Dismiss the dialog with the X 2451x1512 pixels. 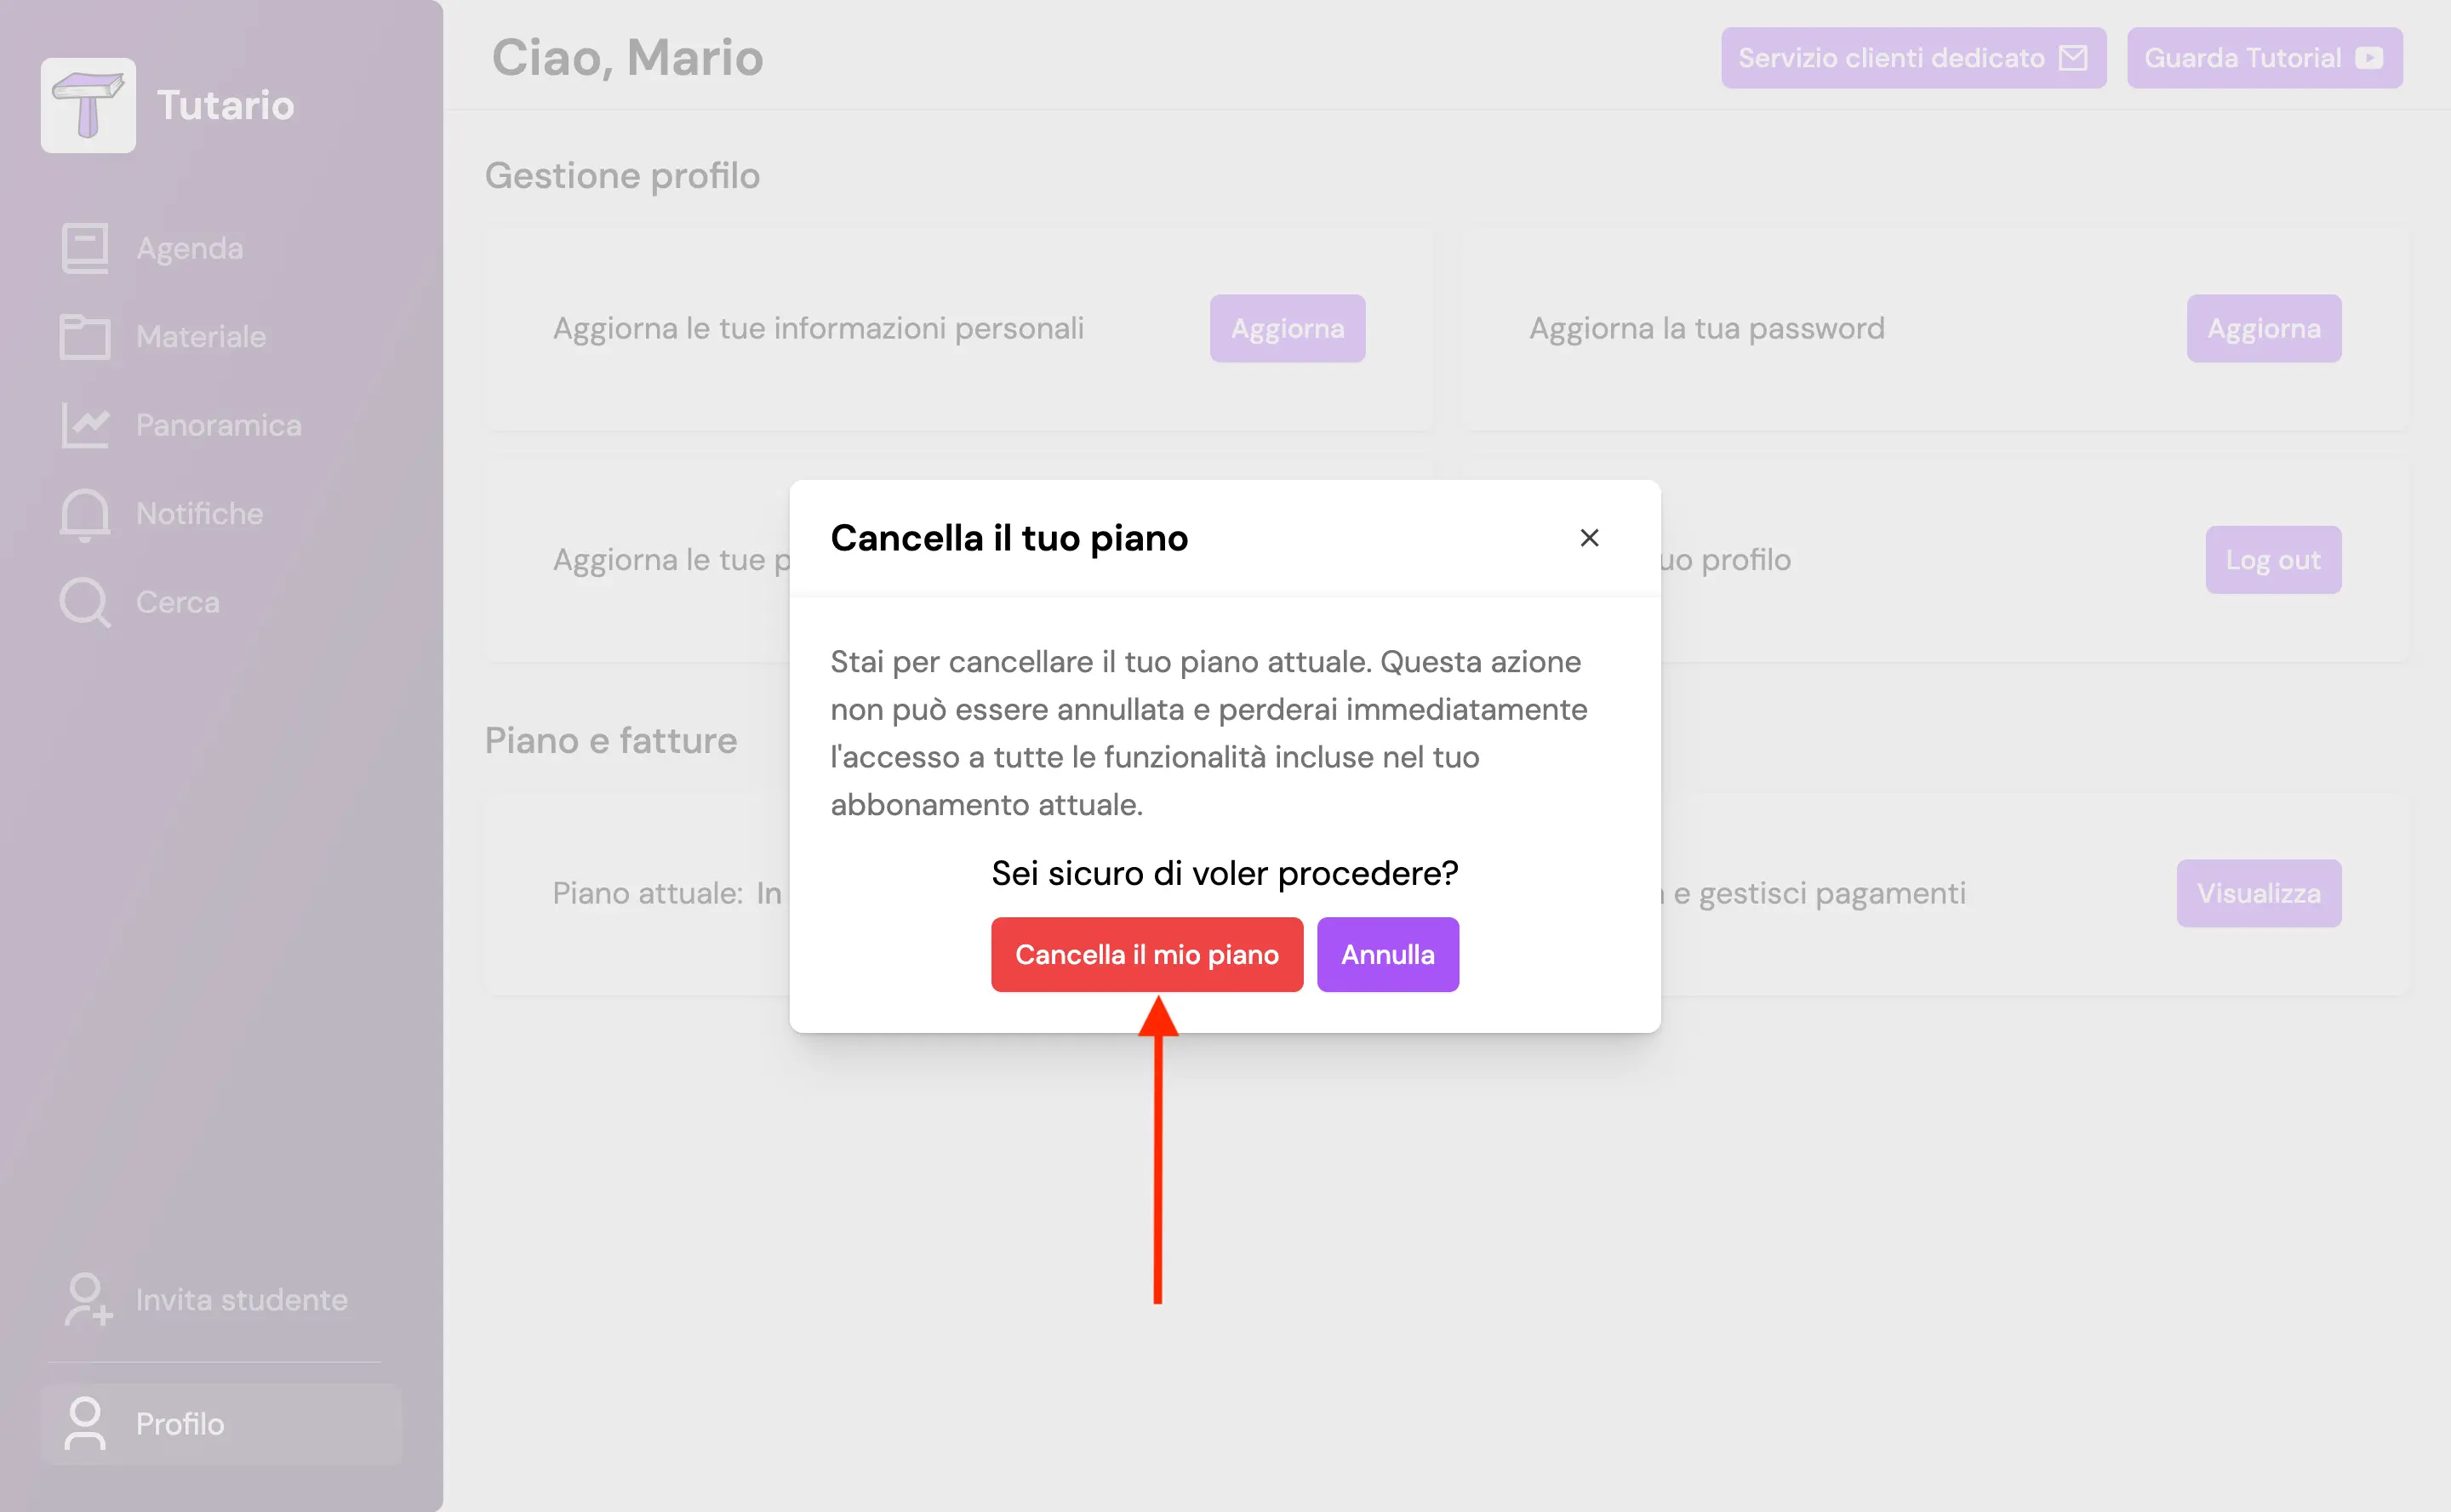[1590, 538]
